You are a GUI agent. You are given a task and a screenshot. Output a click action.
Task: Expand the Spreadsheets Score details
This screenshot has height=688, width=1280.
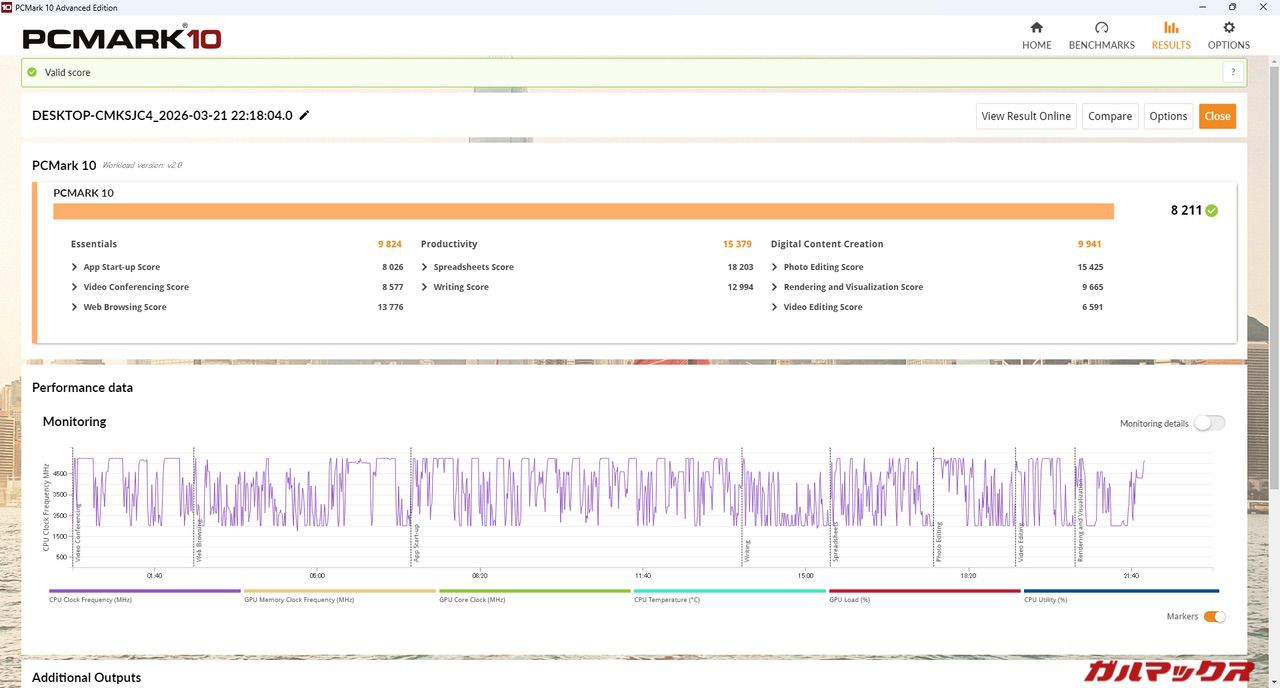(425, 267)
